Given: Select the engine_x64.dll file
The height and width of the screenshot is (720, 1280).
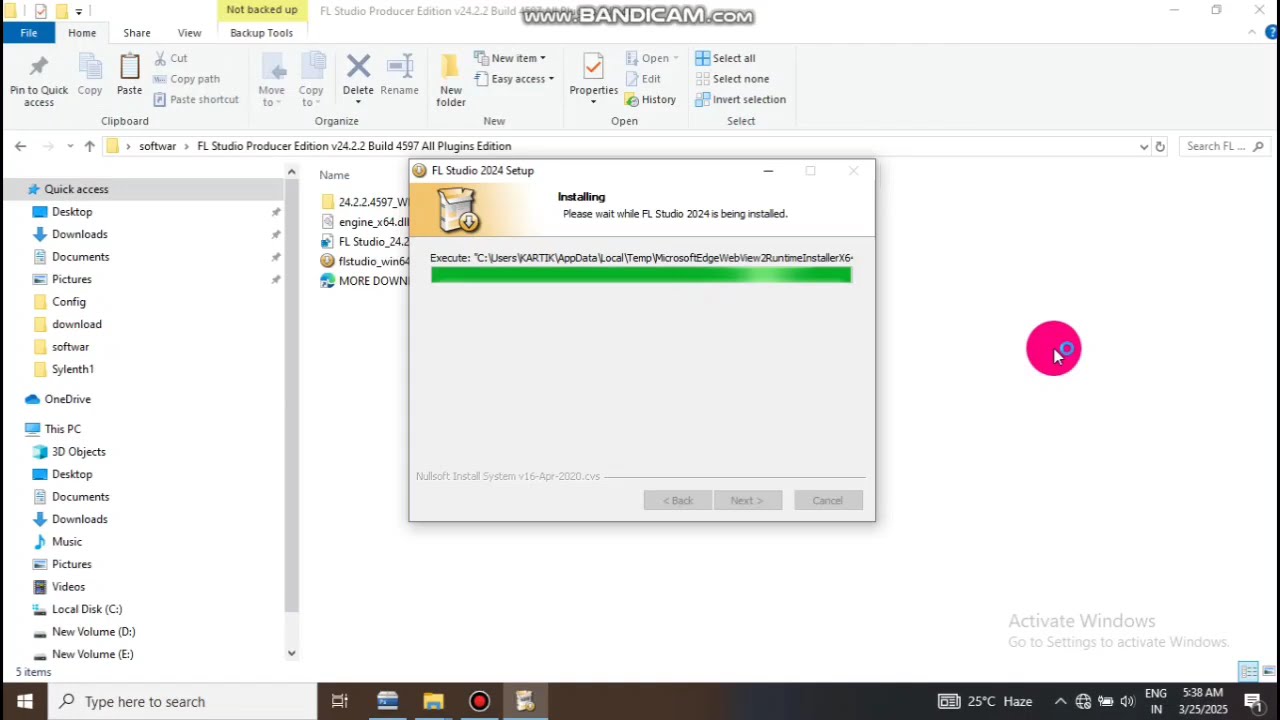Looking at the screenshot, I should (x=364, y=222).
